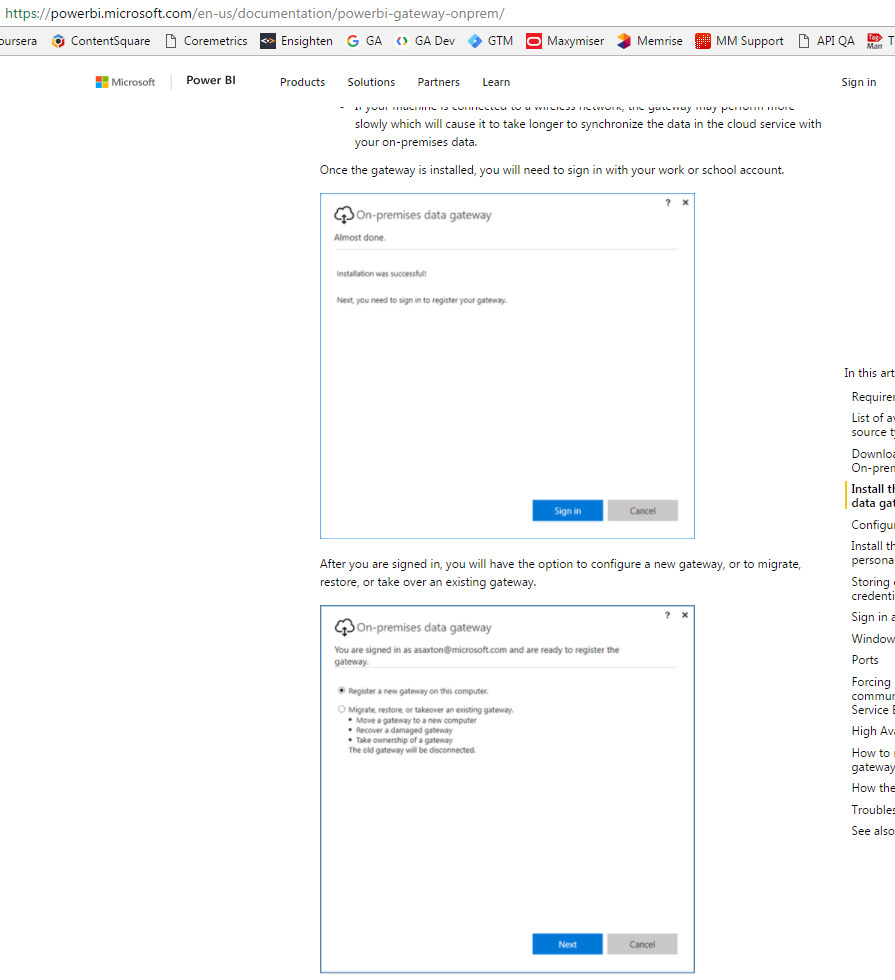The image size is (895, 980).
Task: Click Sign in at the top of the page
Action: (x=859, y=82)
